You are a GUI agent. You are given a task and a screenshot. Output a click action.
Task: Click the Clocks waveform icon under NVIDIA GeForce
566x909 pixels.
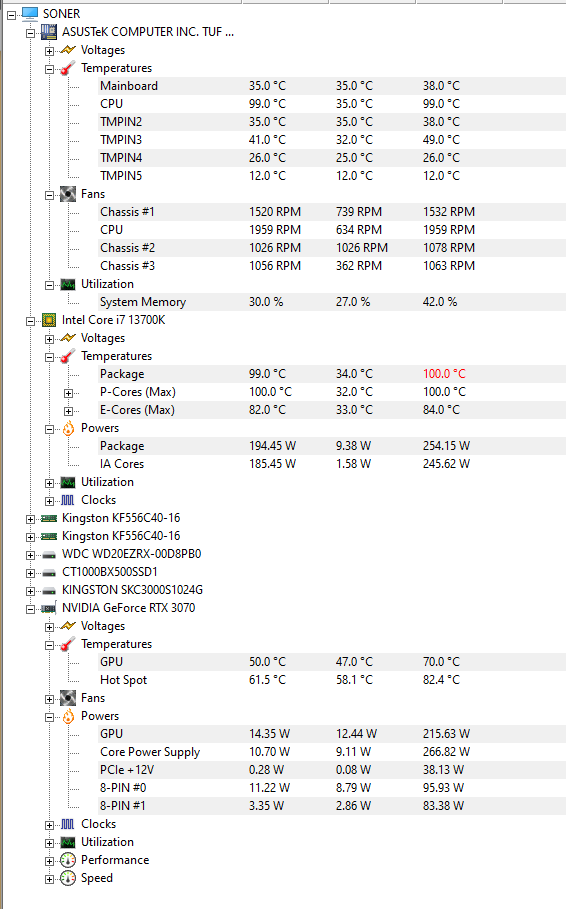click(68, 824)
